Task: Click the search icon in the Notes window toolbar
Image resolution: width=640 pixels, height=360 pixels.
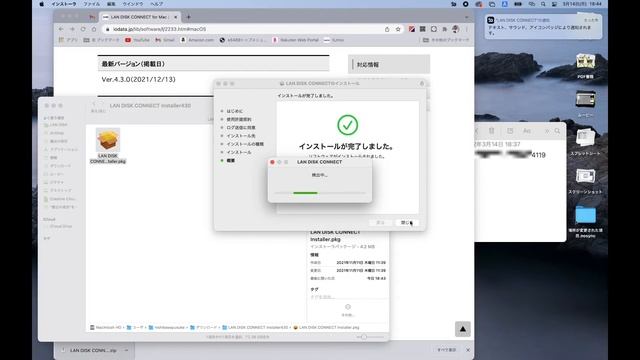Action: click(557, 131)
